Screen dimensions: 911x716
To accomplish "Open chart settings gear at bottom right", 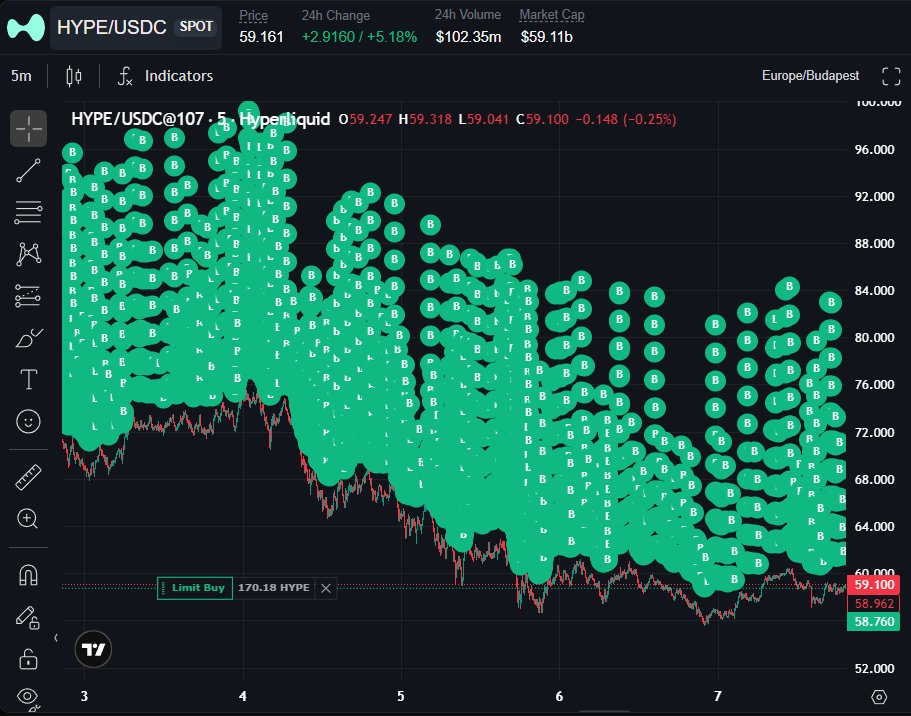I will (x=879, y=696).
